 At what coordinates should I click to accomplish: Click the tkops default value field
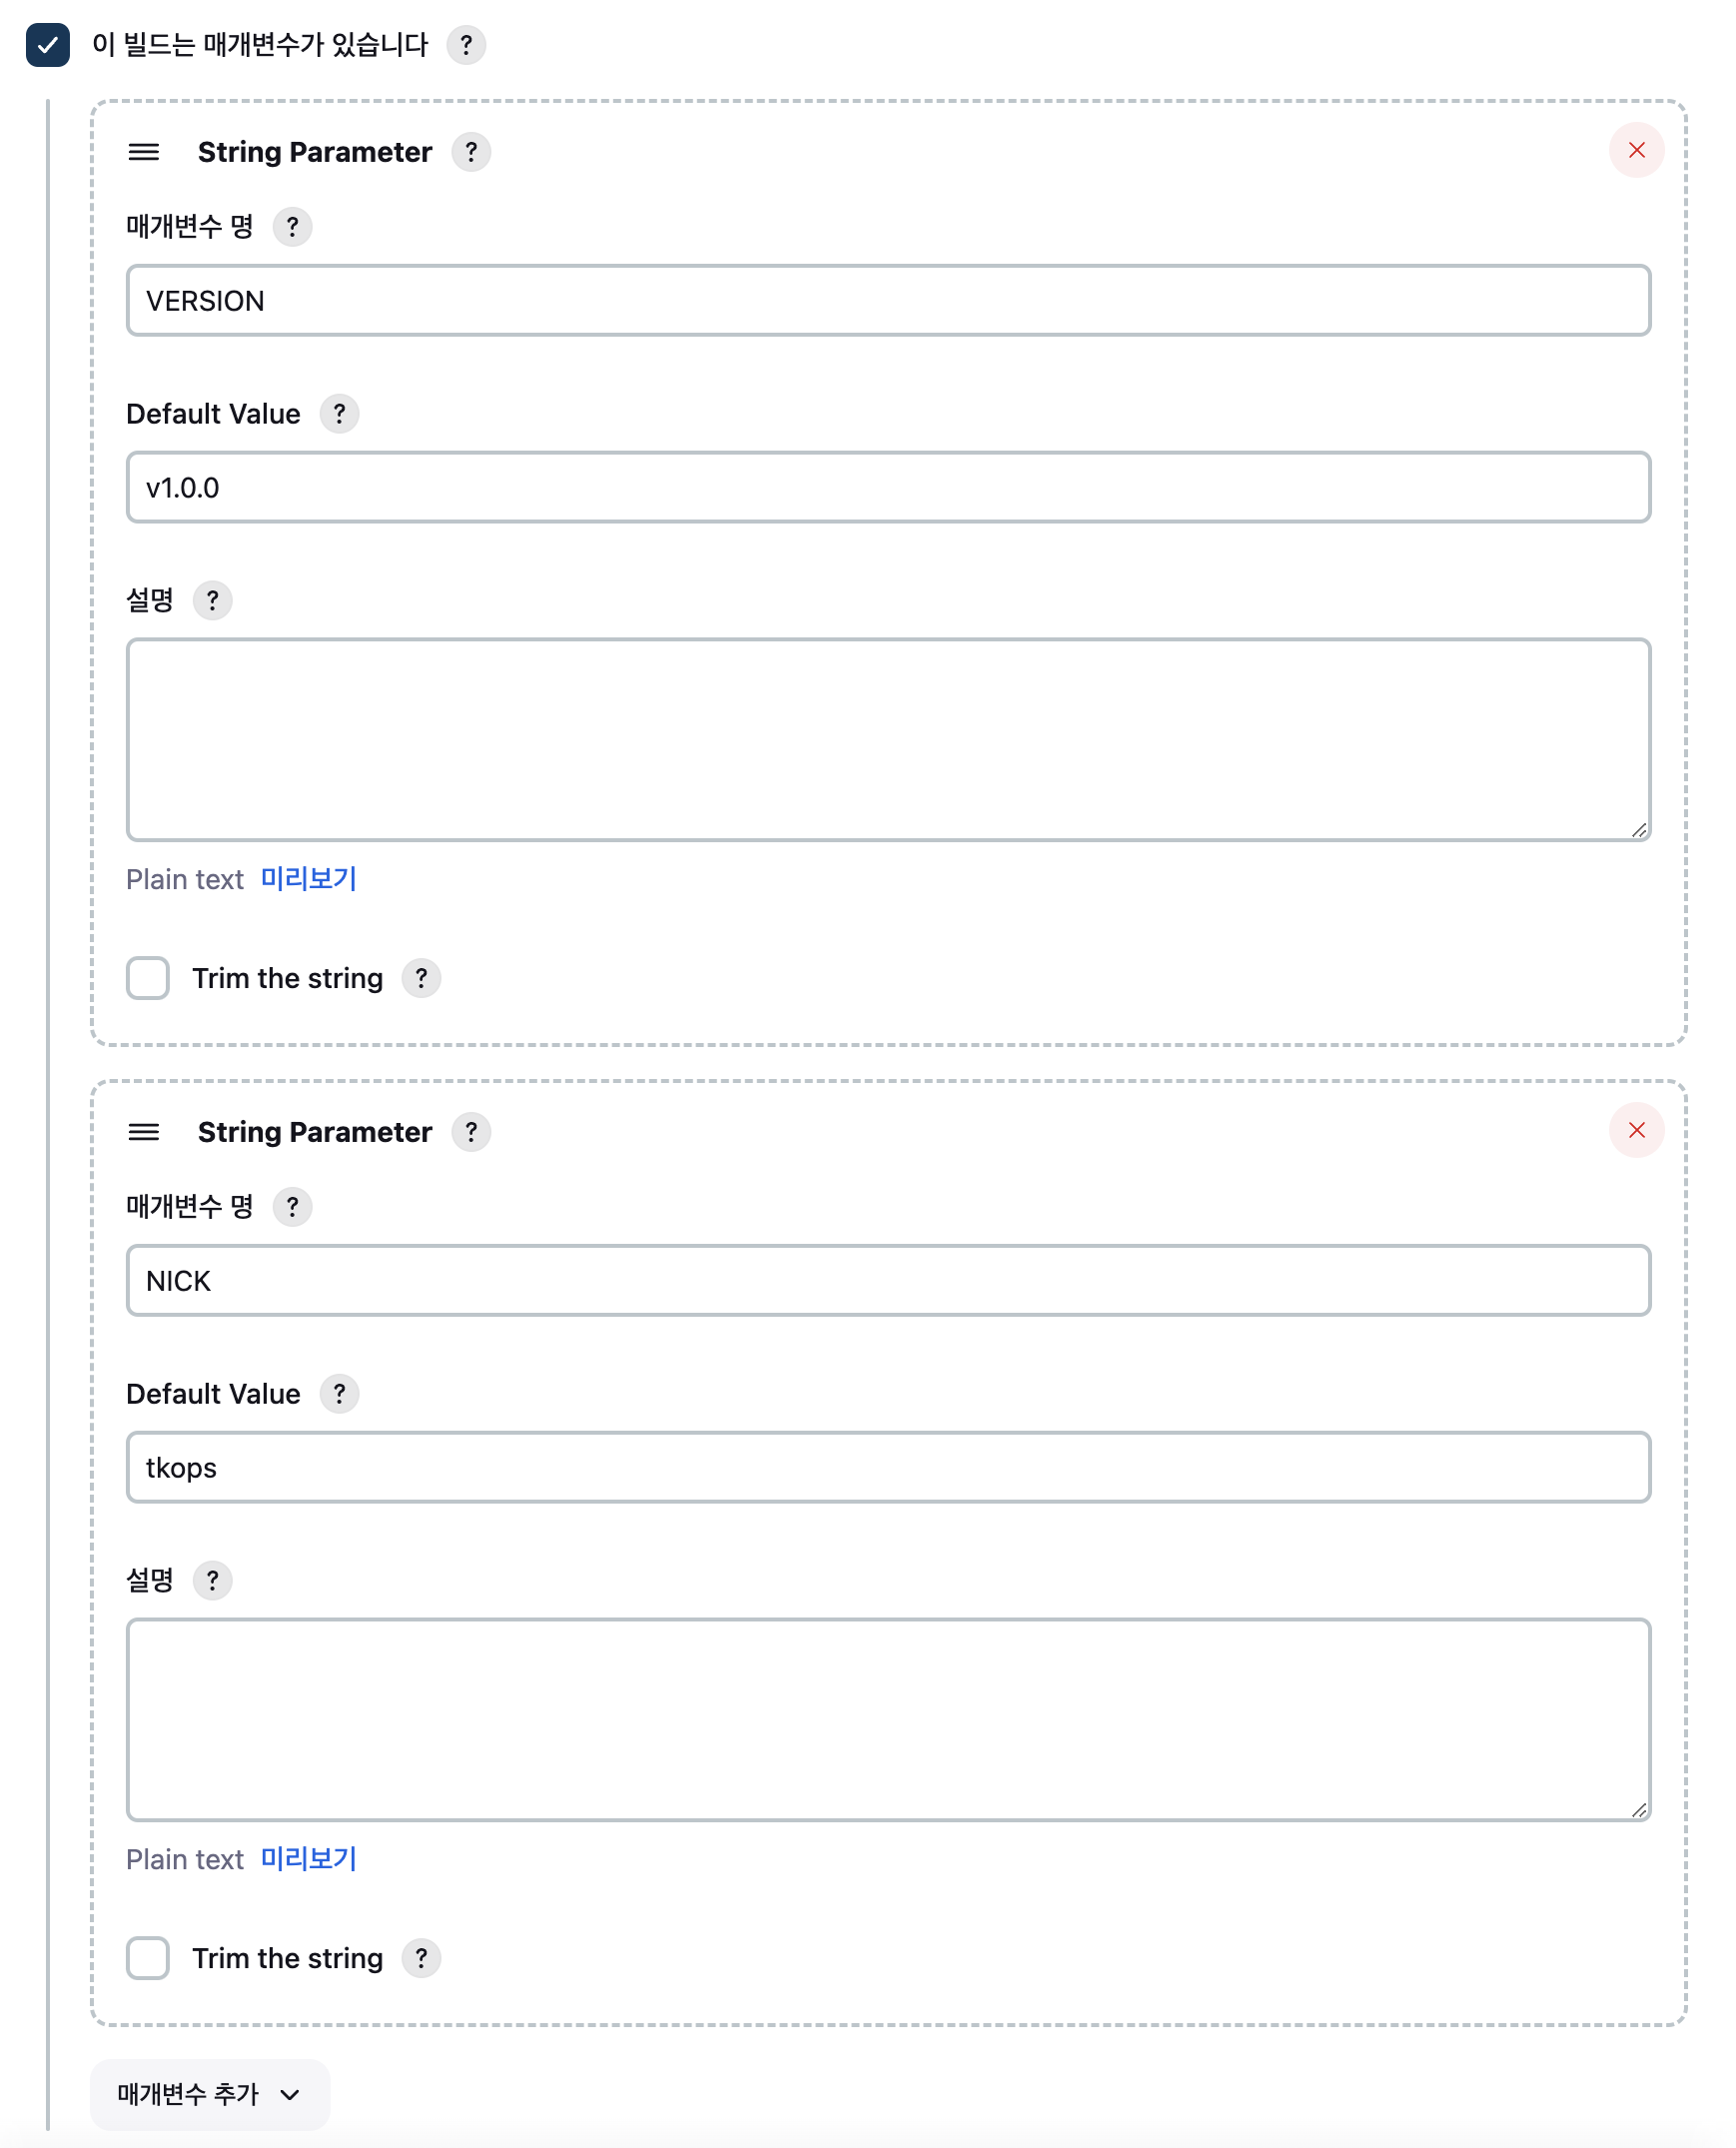(x=888, y=1468)
